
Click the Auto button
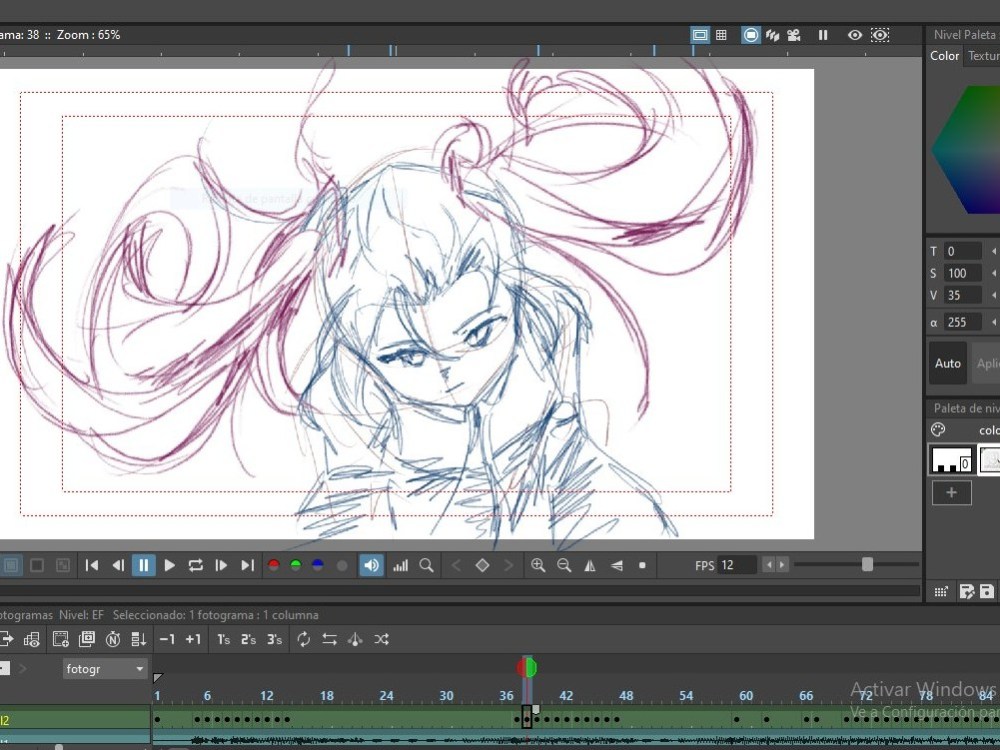pos(948,364)
